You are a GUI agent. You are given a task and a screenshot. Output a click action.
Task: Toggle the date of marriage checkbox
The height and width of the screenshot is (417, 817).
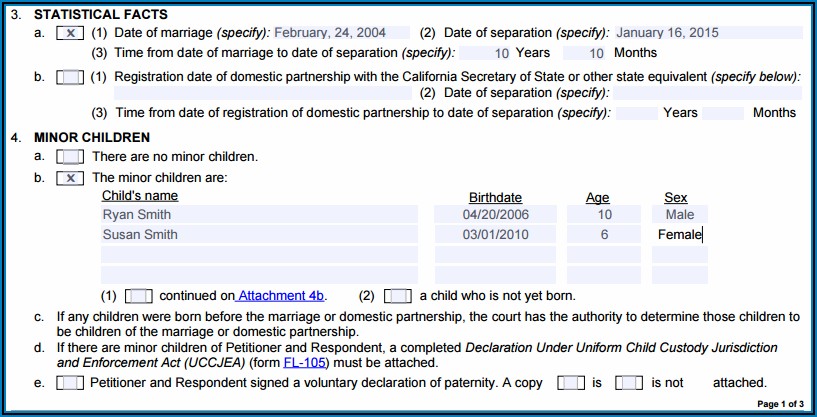(70, 33)
